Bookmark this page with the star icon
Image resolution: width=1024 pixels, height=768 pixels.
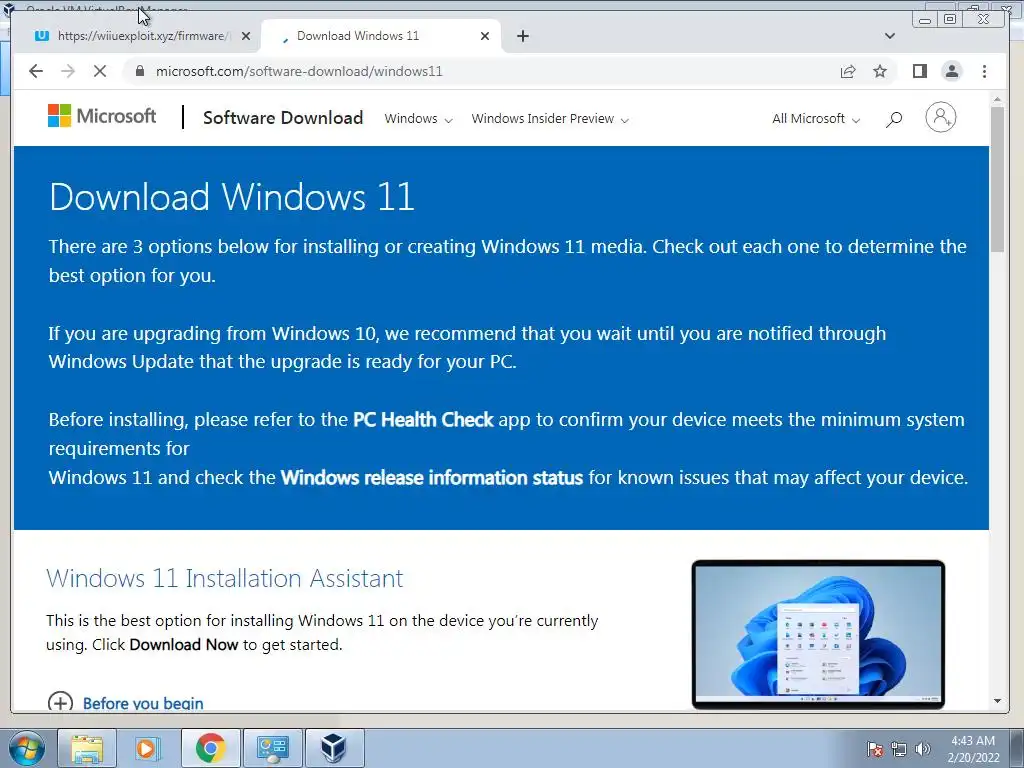coord(880,71)
